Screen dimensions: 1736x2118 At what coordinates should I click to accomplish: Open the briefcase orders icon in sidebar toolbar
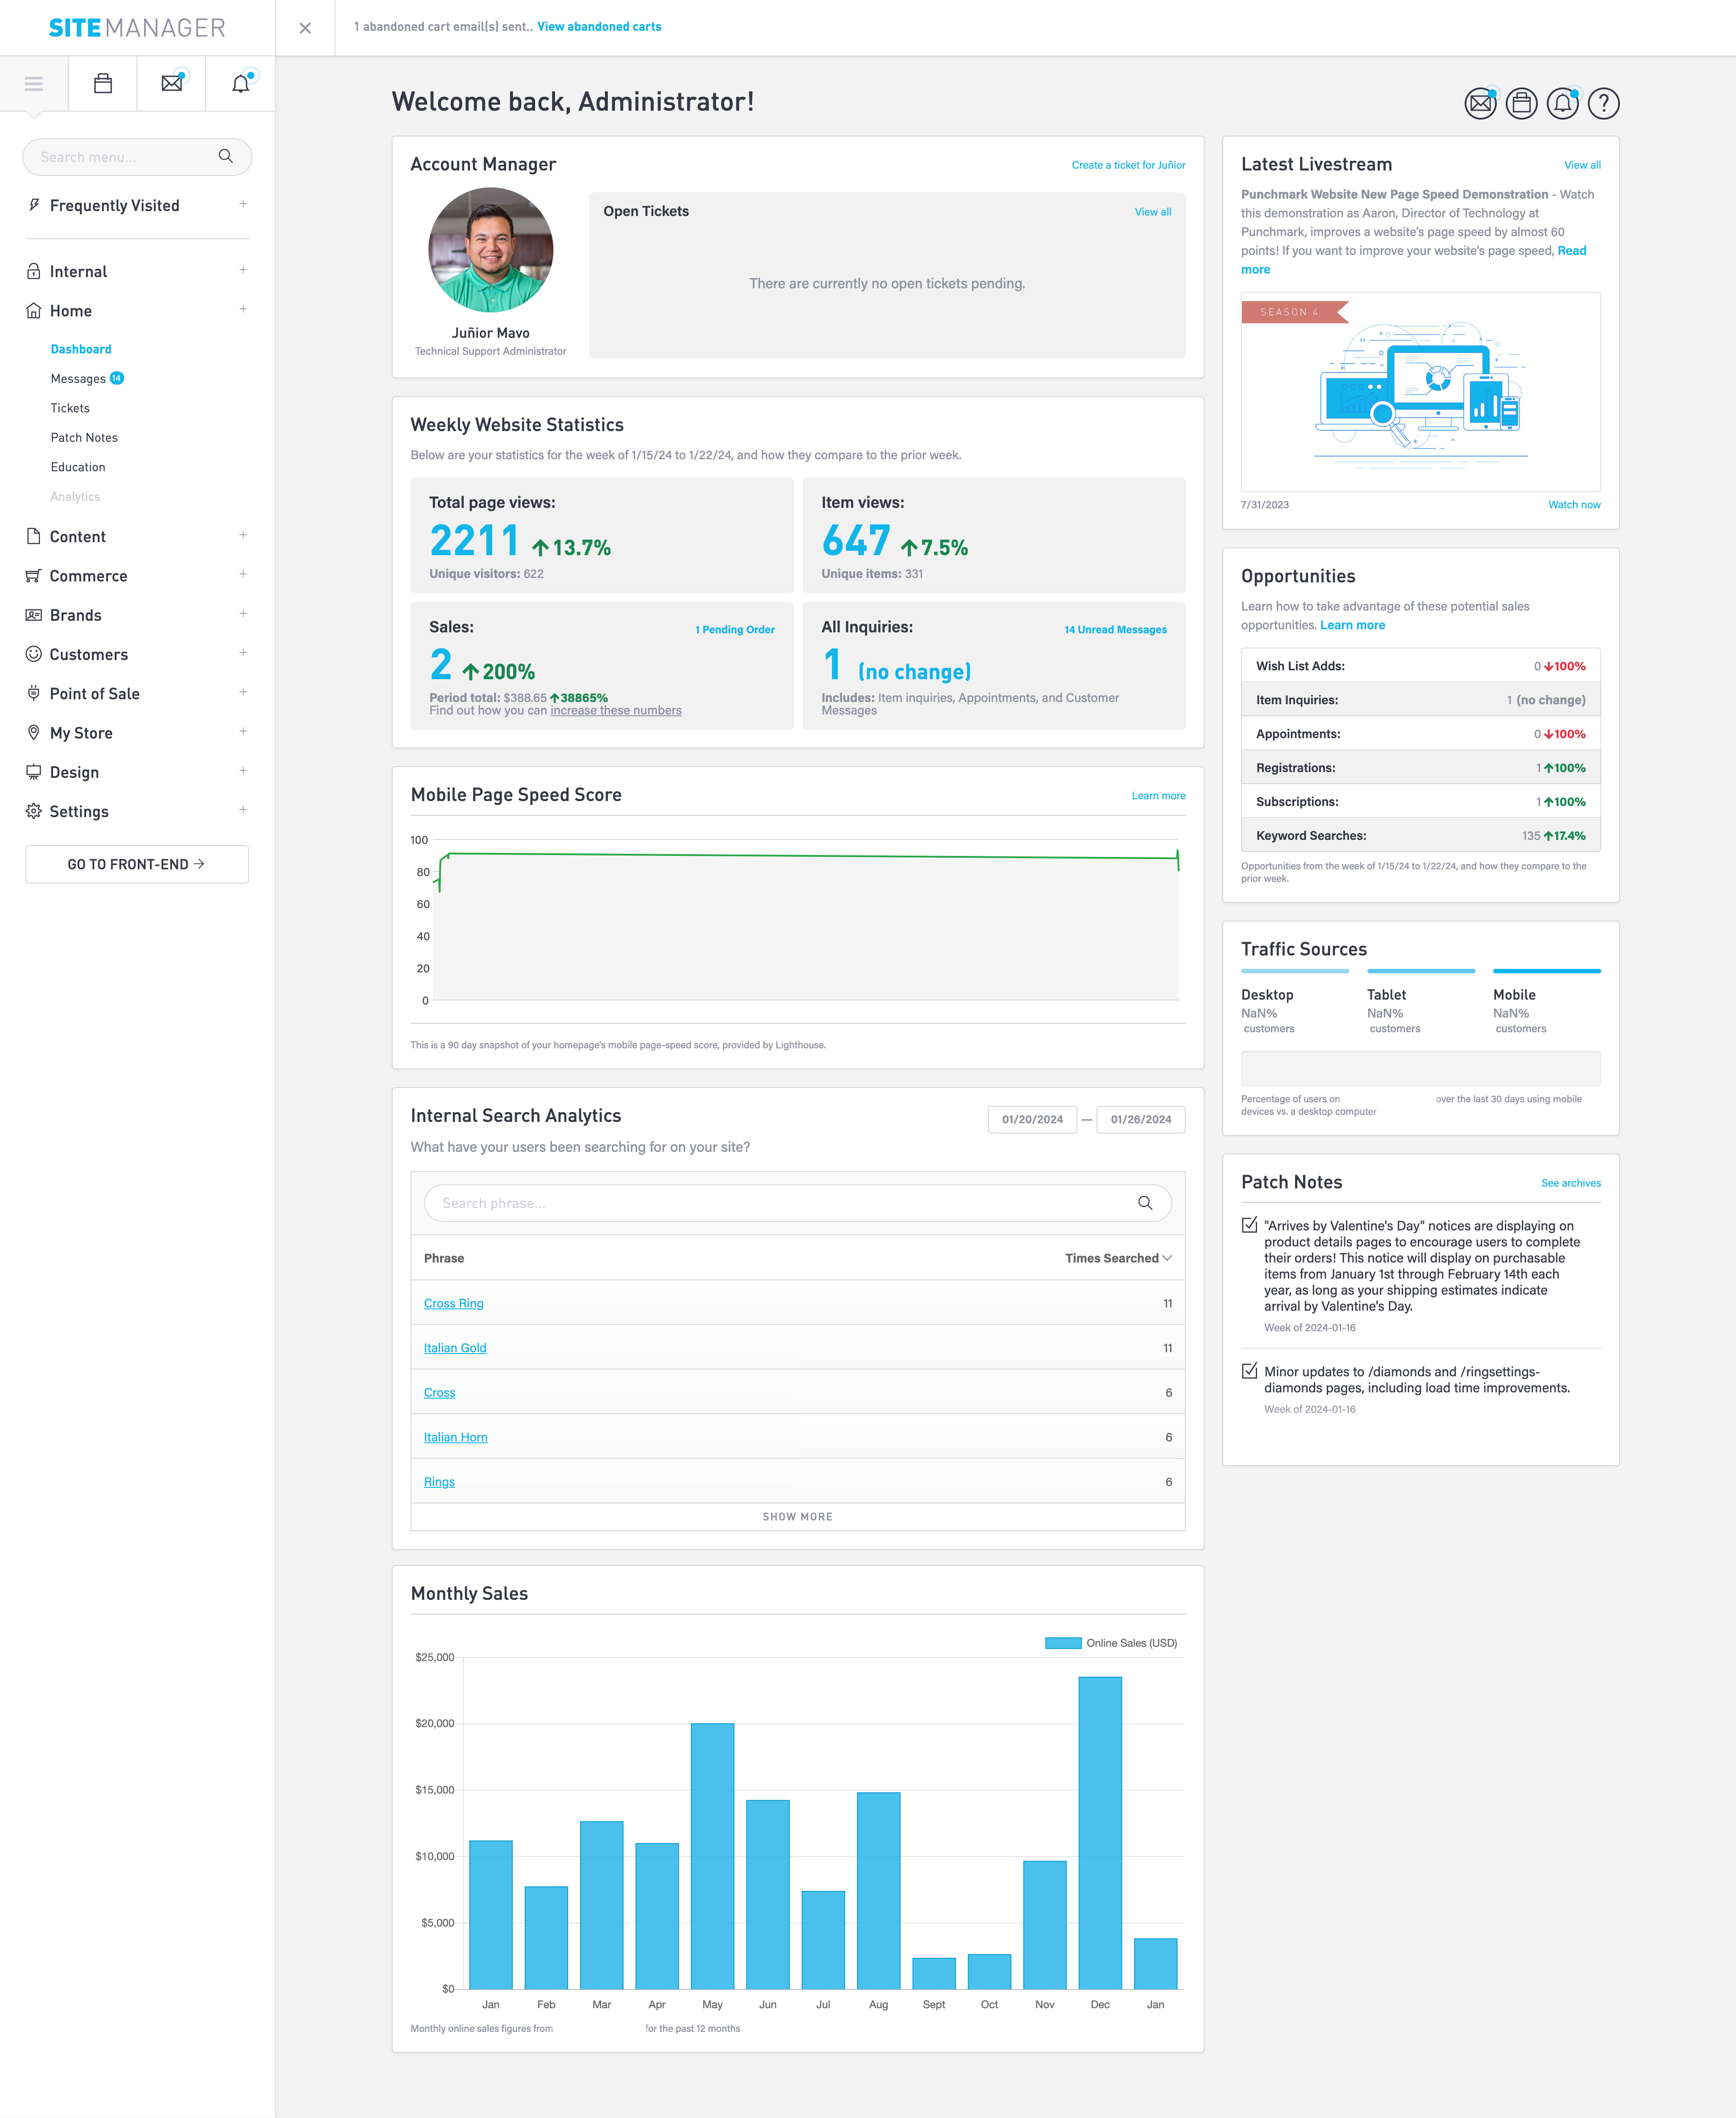103,83
